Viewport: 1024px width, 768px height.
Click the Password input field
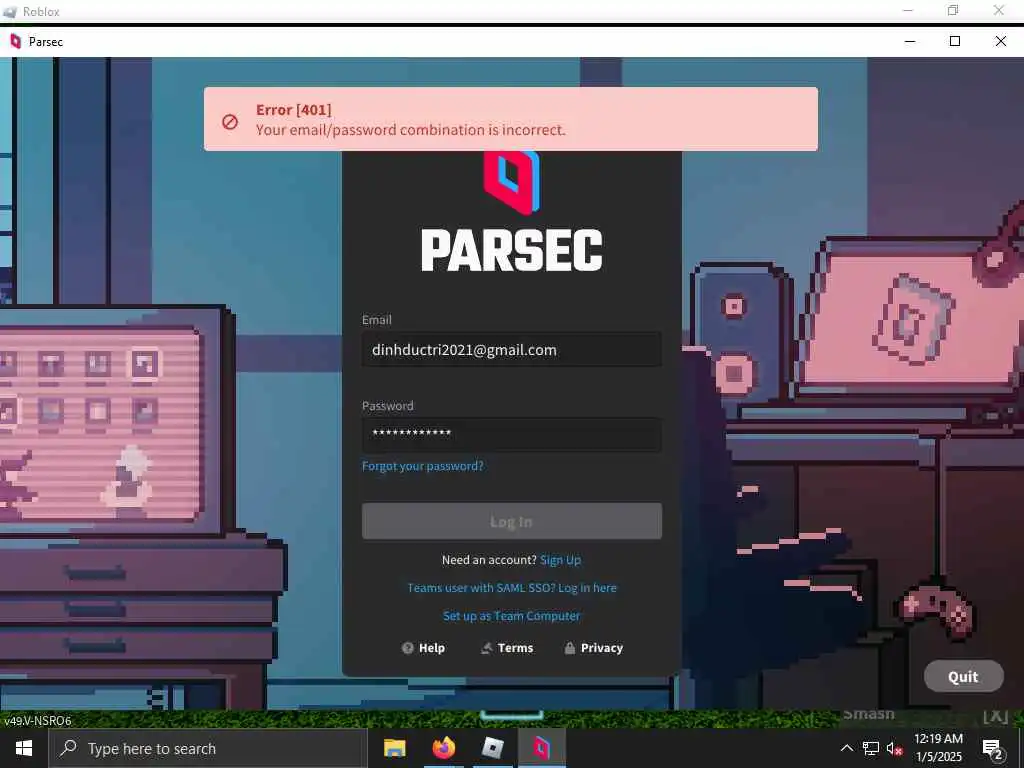(x=511, y=434)
